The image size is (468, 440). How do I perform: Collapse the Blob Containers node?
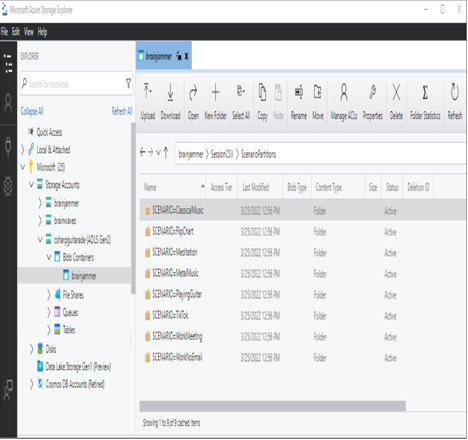point(49,257)
